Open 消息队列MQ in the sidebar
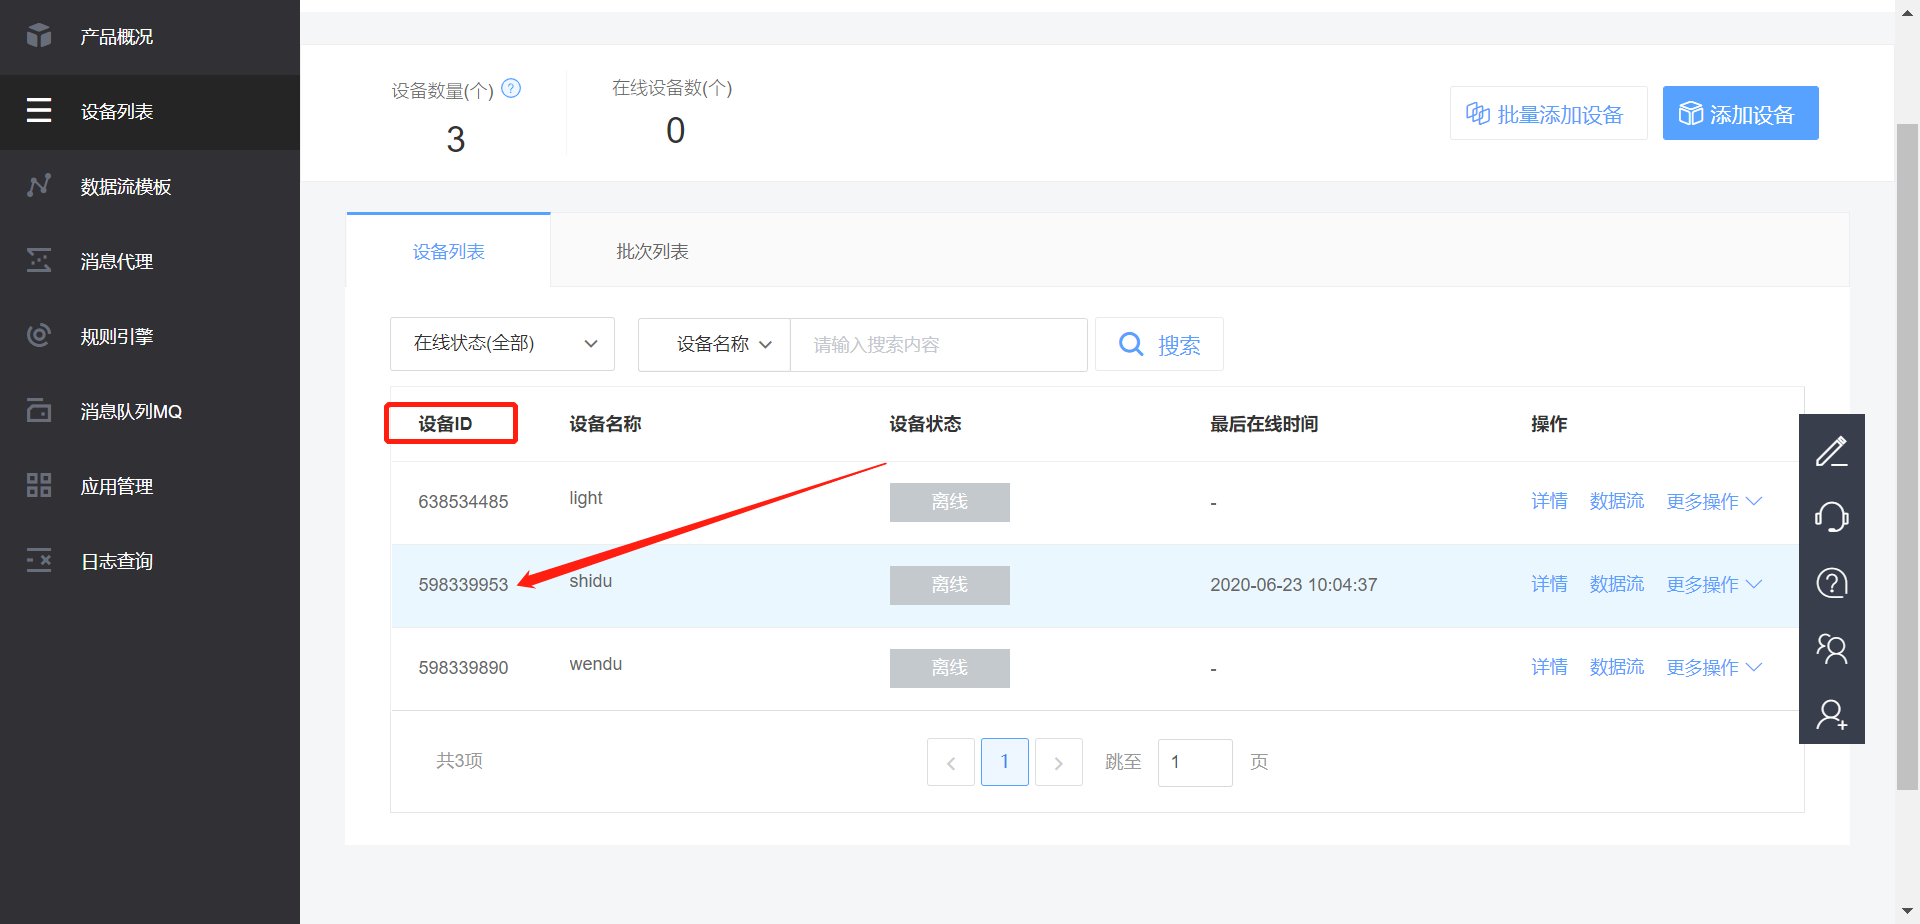This screenshot has height=924, width=1920. tap(130, 410)
